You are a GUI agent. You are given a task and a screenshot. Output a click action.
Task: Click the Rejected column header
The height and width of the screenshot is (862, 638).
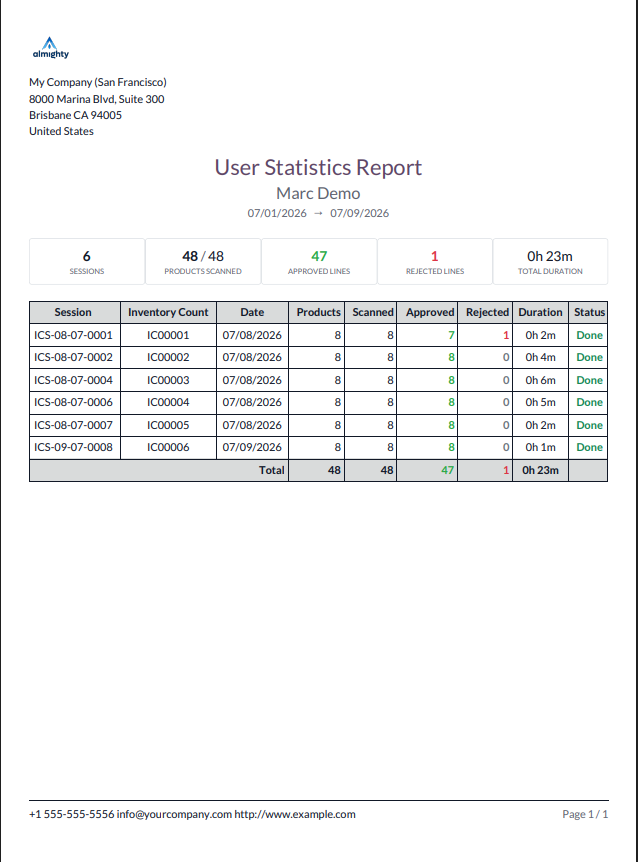tap(485, 312)
